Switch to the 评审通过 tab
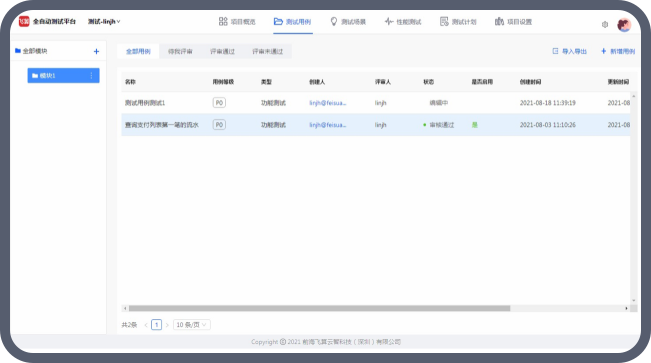The width and height of the screenshot is (651, 363). point(222,52)
